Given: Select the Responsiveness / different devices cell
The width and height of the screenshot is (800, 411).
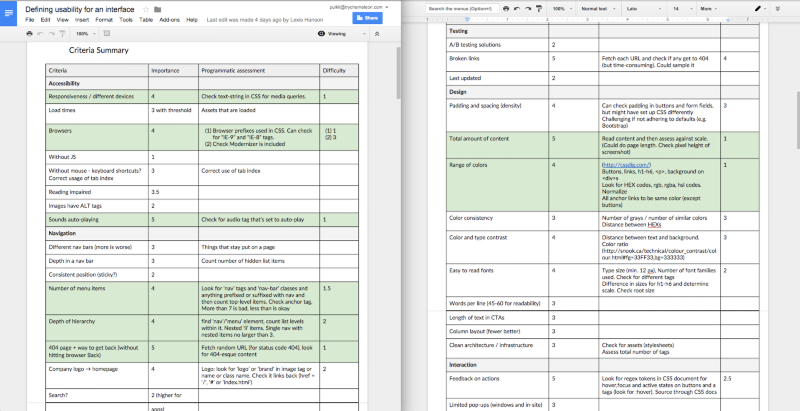Looking at the screenshot, I should [97, 96].
